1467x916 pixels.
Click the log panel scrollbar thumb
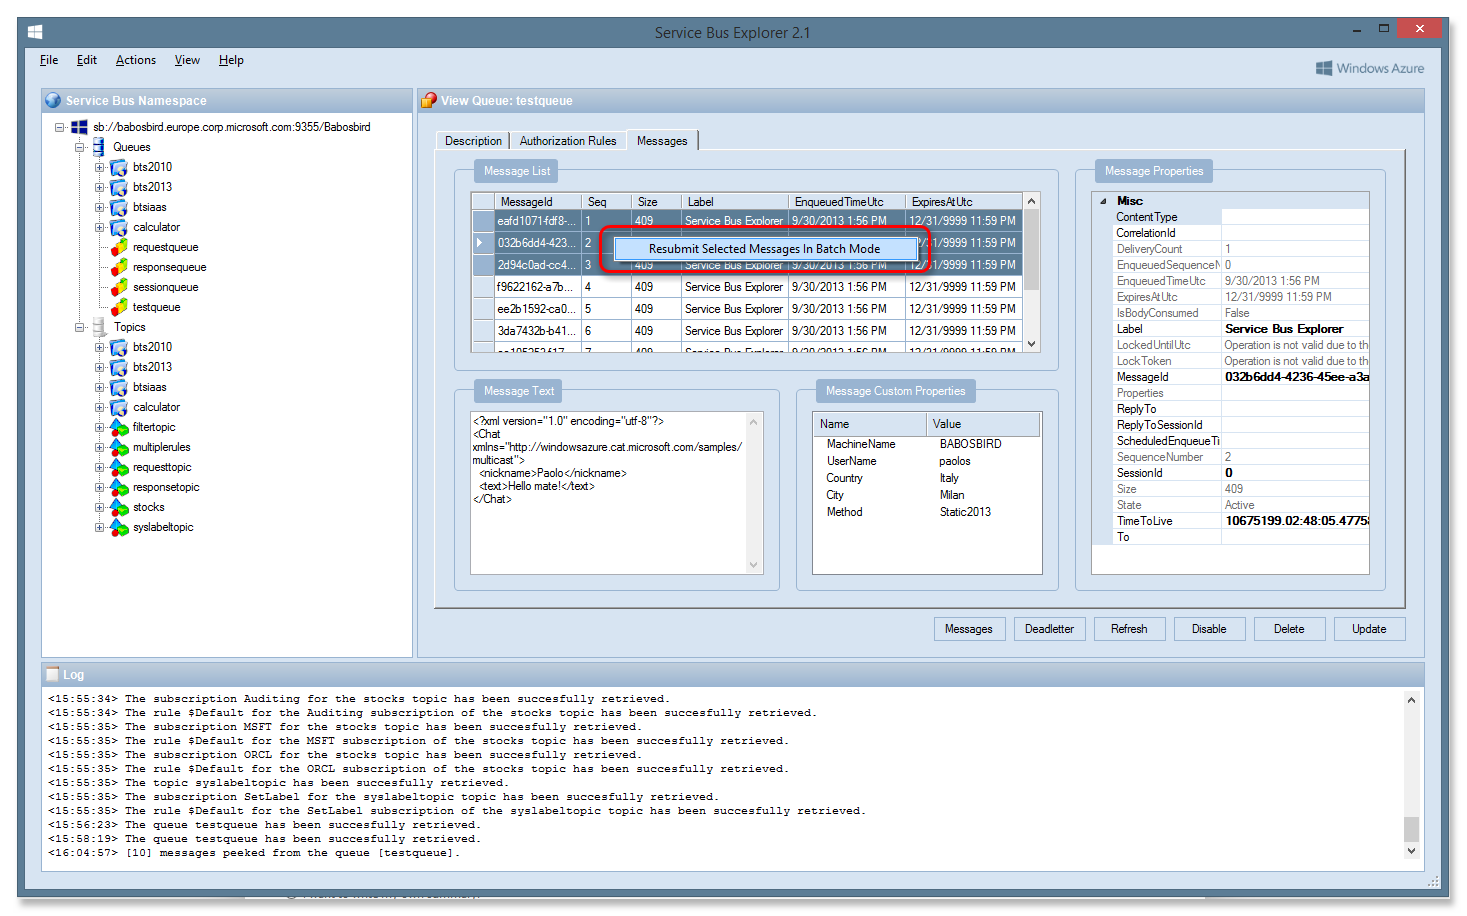pos(1411,829)
